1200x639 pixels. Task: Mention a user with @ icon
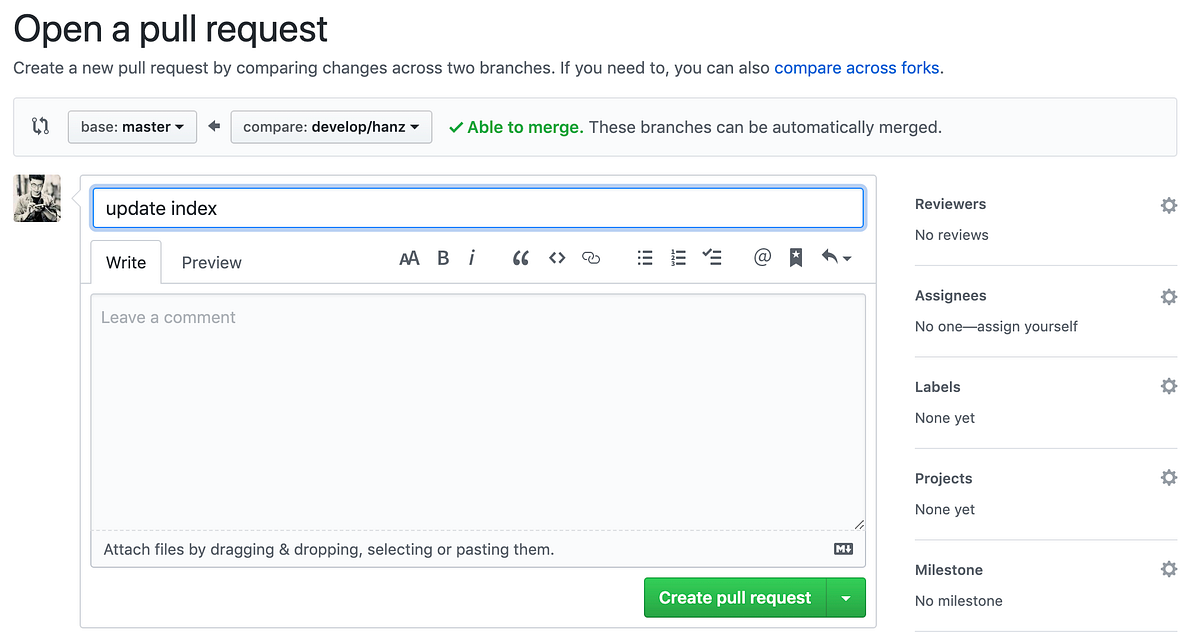(x=762, y=258)
